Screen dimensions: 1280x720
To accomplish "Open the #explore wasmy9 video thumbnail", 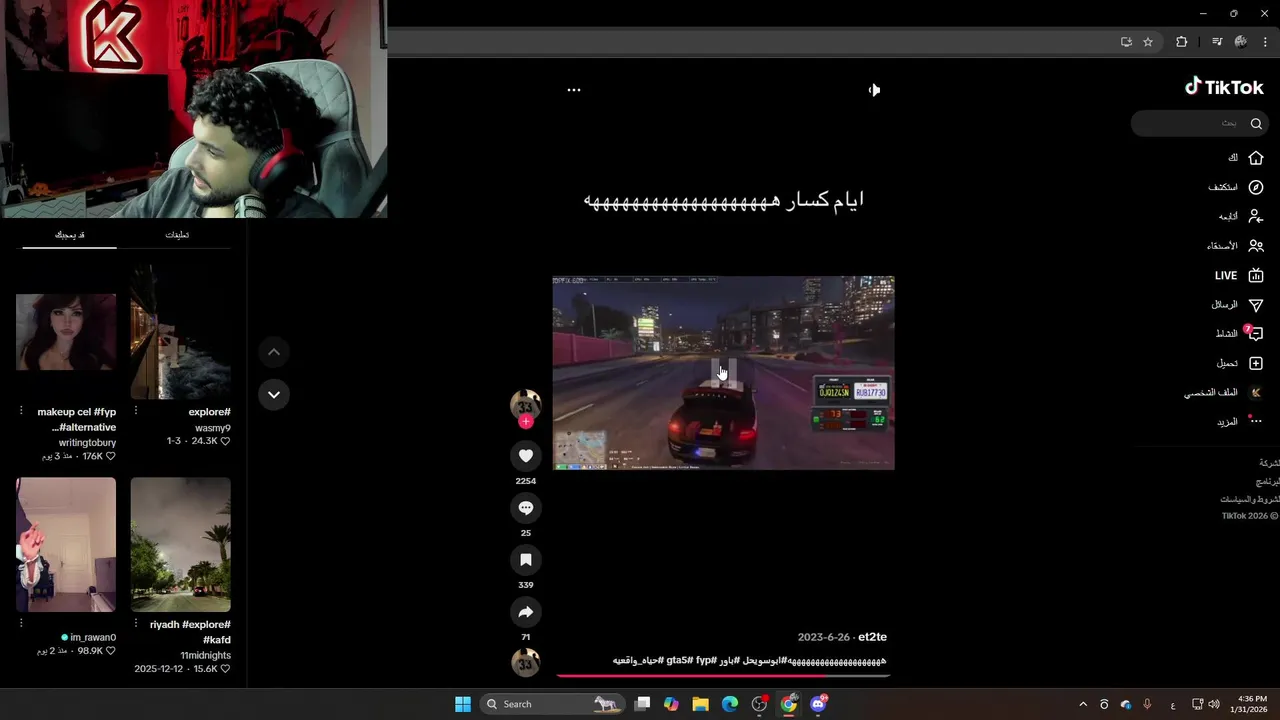I will coord(181,332).
